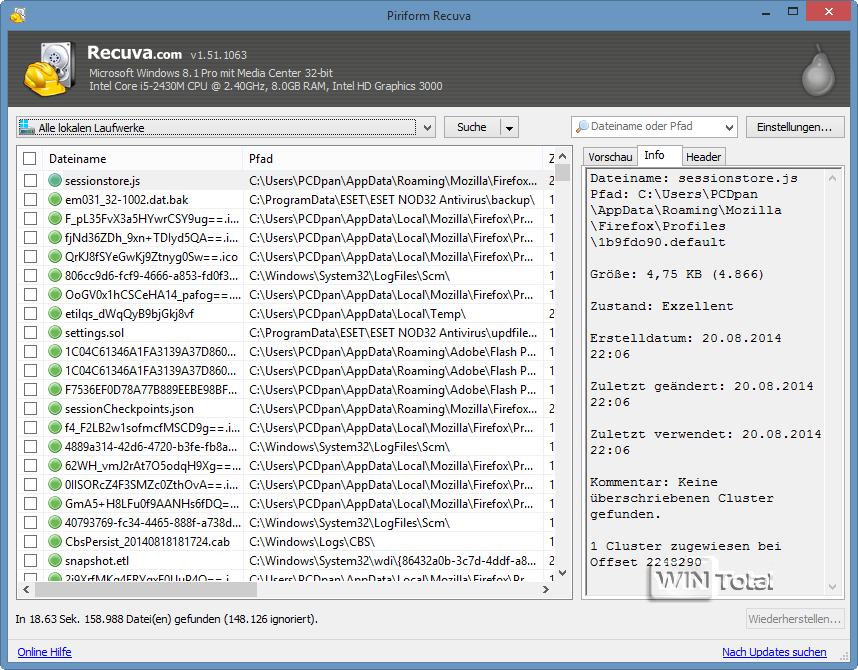Open the Header tab
Viewport: 858px width, 670px height.
pyautogui.click(x=703, y=157)
